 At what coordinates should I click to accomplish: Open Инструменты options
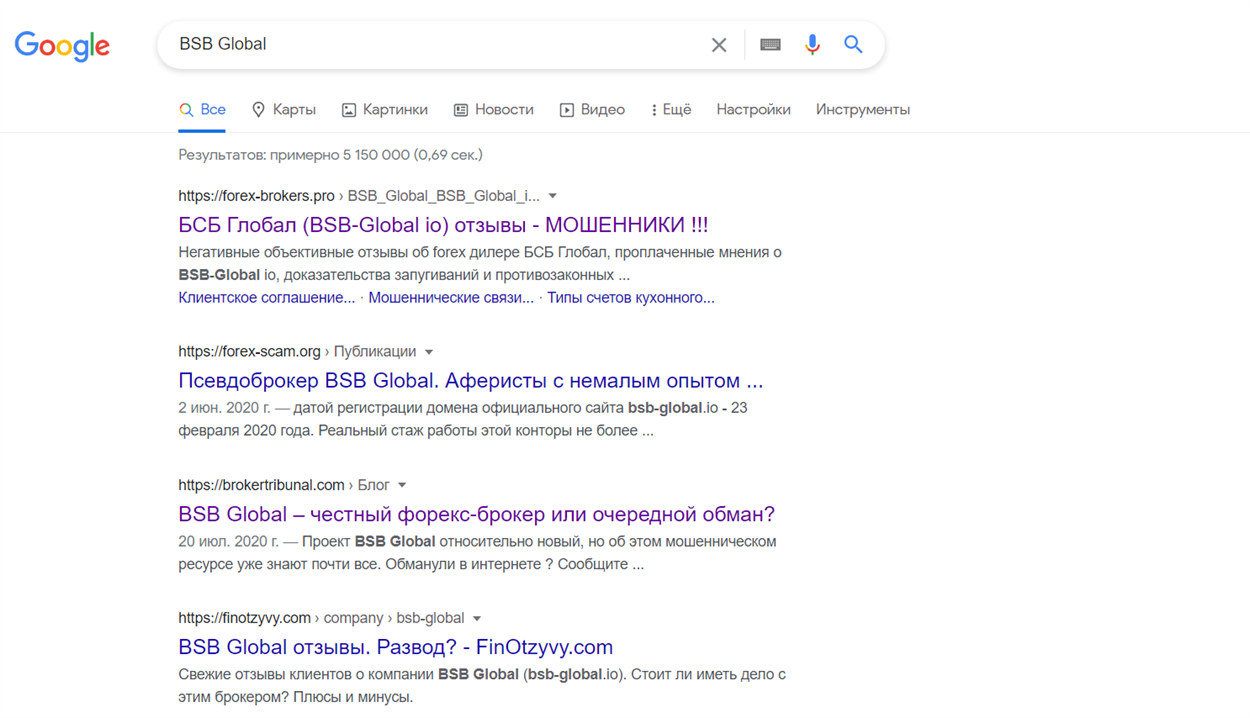[863, 110]
